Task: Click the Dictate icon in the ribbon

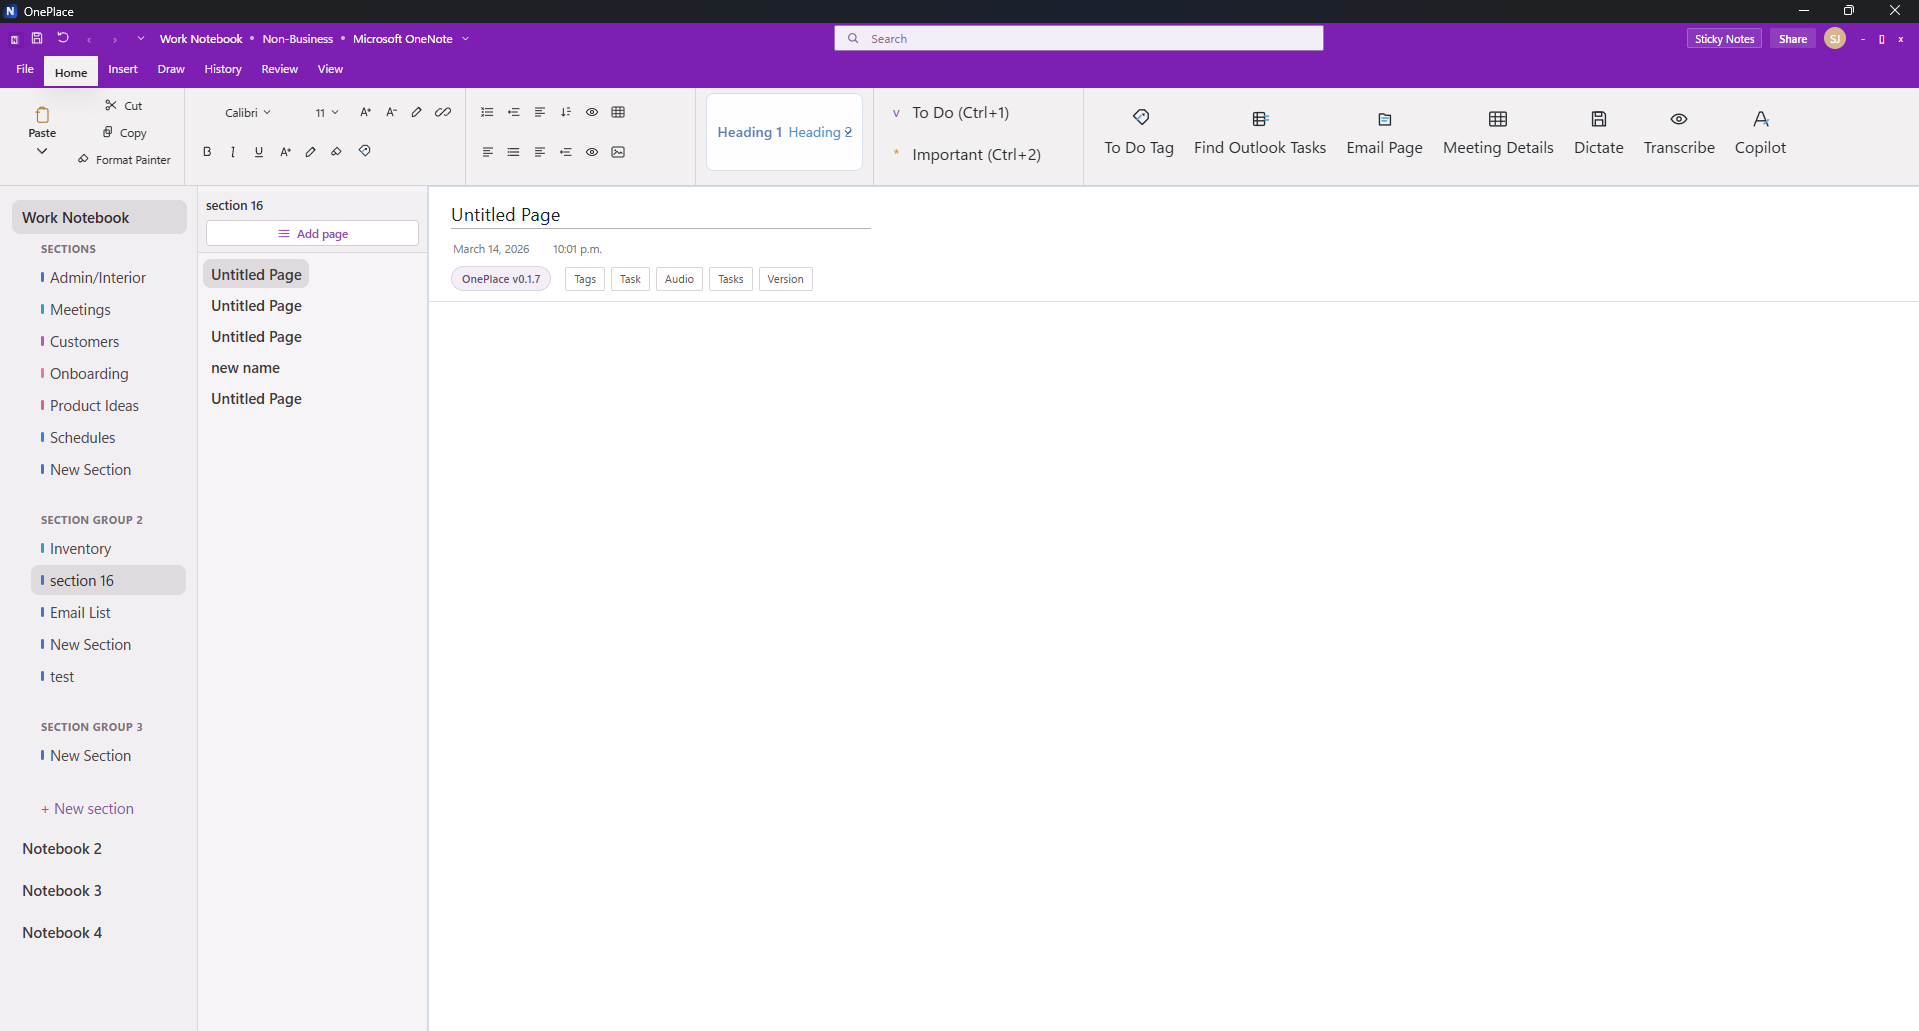Action: tap(1598, 119)
